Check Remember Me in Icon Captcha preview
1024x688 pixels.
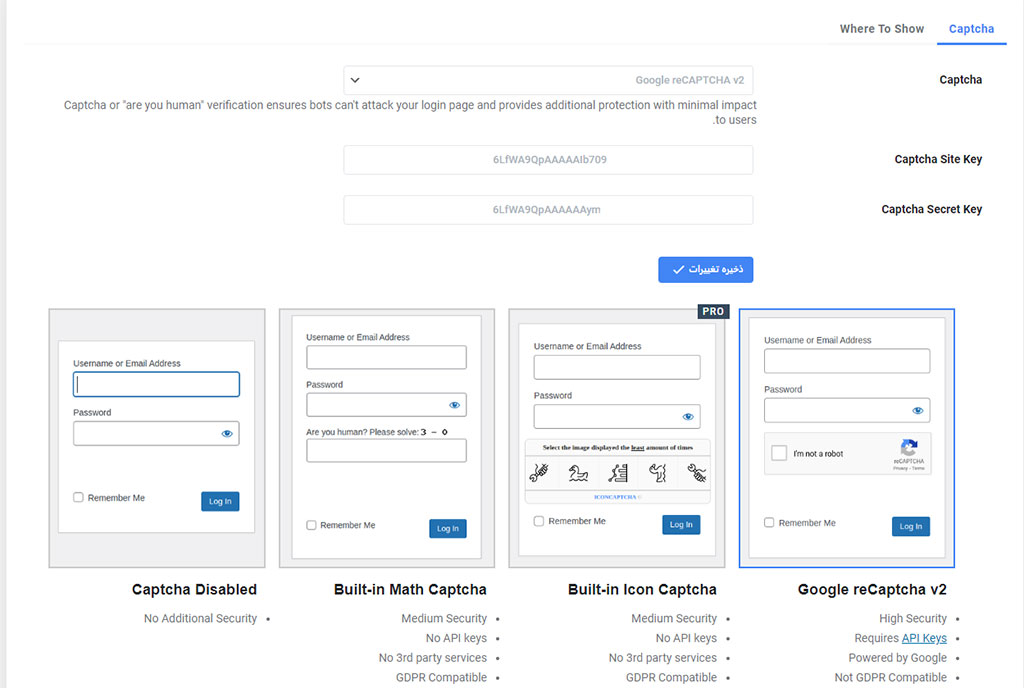click(539, 521)
